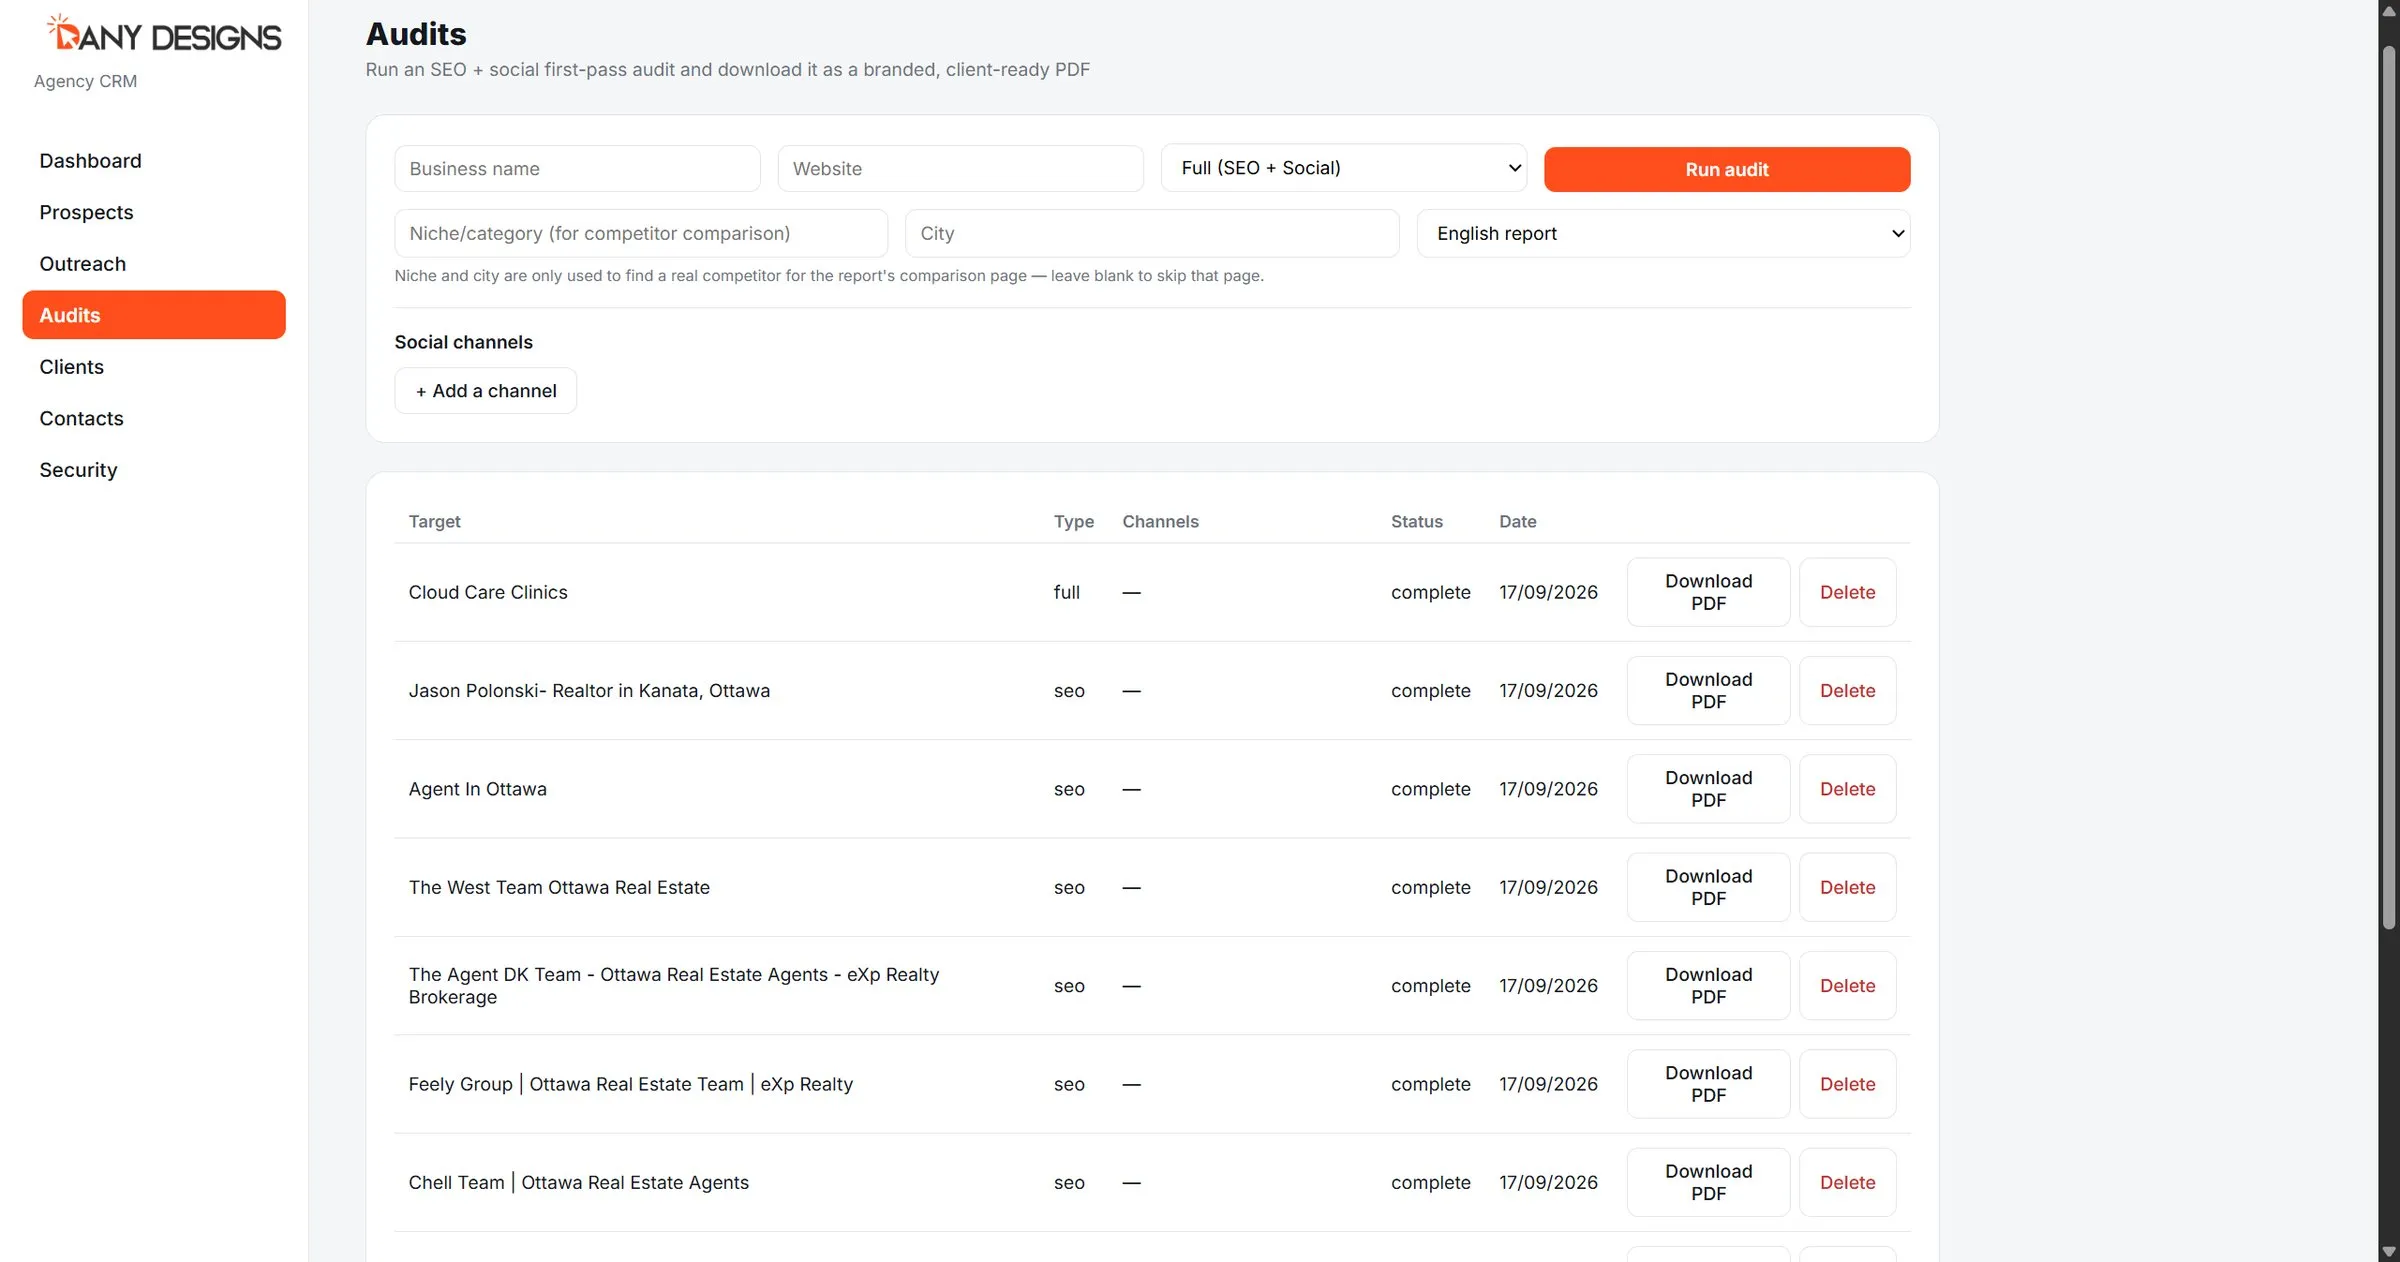Screen dimensions: 2400x1262
Task: Open Contacts from the sidebar
Action: pos(154,418)
